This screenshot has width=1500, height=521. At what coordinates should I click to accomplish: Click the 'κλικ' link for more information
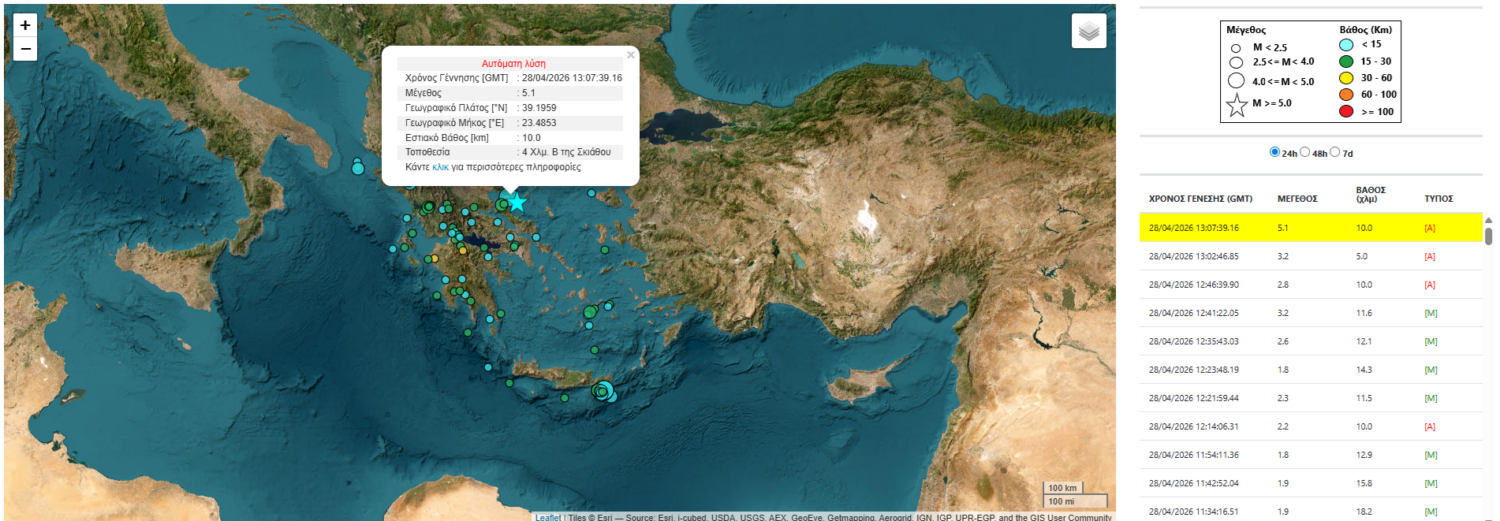click(440, 168)
